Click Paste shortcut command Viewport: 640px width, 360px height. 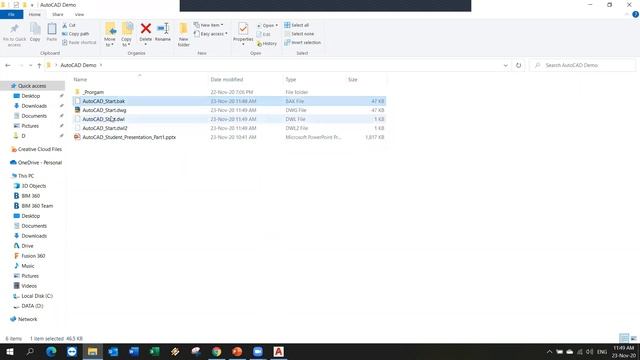tap(79, 42)
